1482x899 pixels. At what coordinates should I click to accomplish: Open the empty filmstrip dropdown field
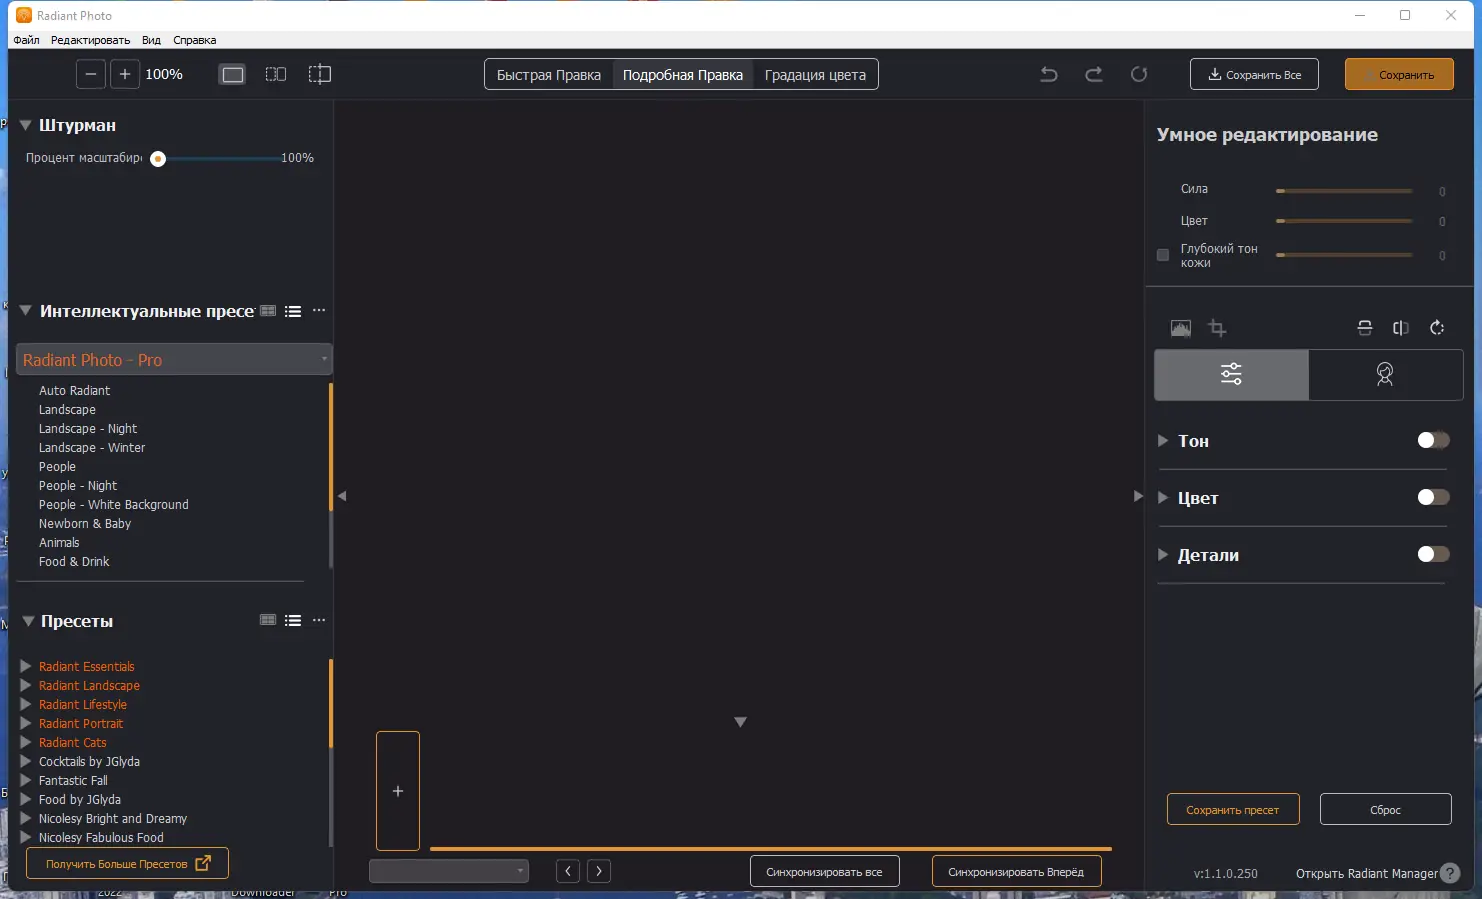point(449,871)
